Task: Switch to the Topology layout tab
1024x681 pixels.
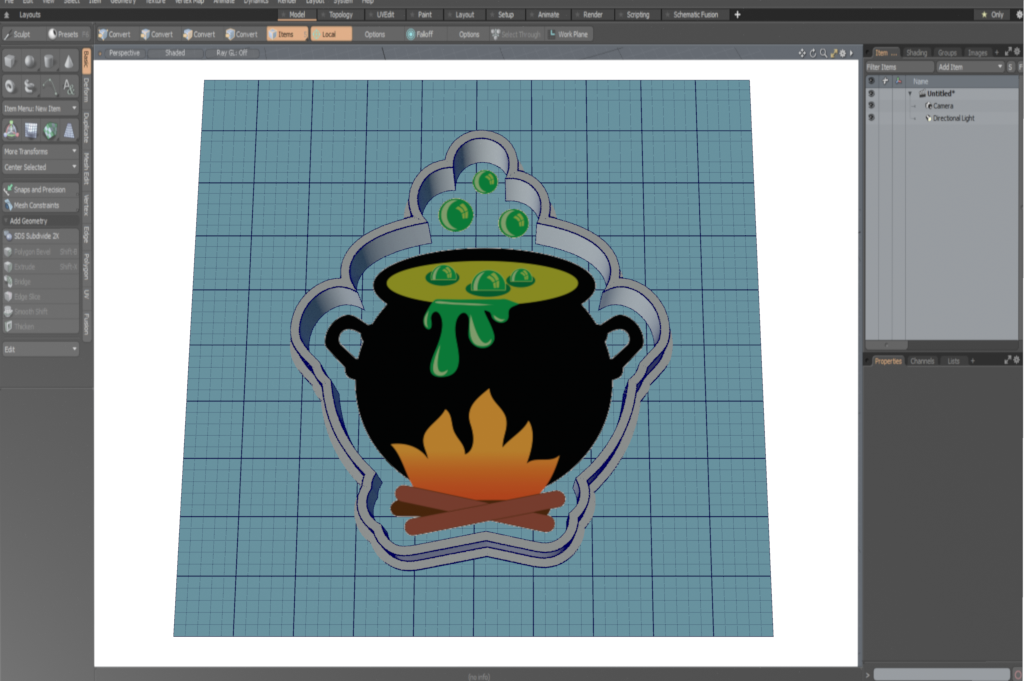Action: click(341, 15)
